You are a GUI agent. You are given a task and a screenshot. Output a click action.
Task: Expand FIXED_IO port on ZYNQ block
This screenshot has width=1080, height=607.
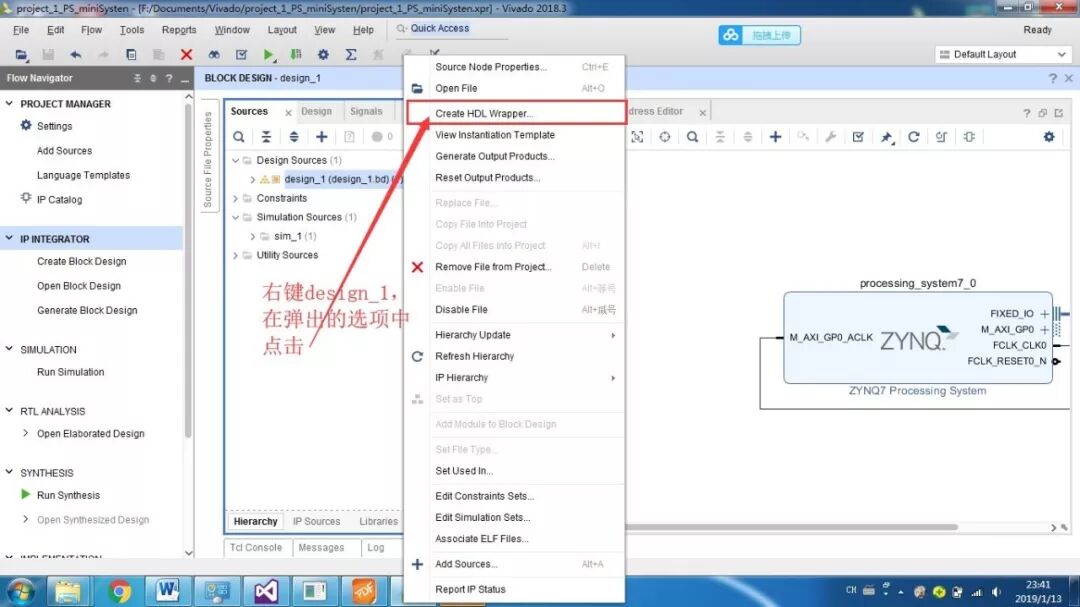coord(1045,313)
